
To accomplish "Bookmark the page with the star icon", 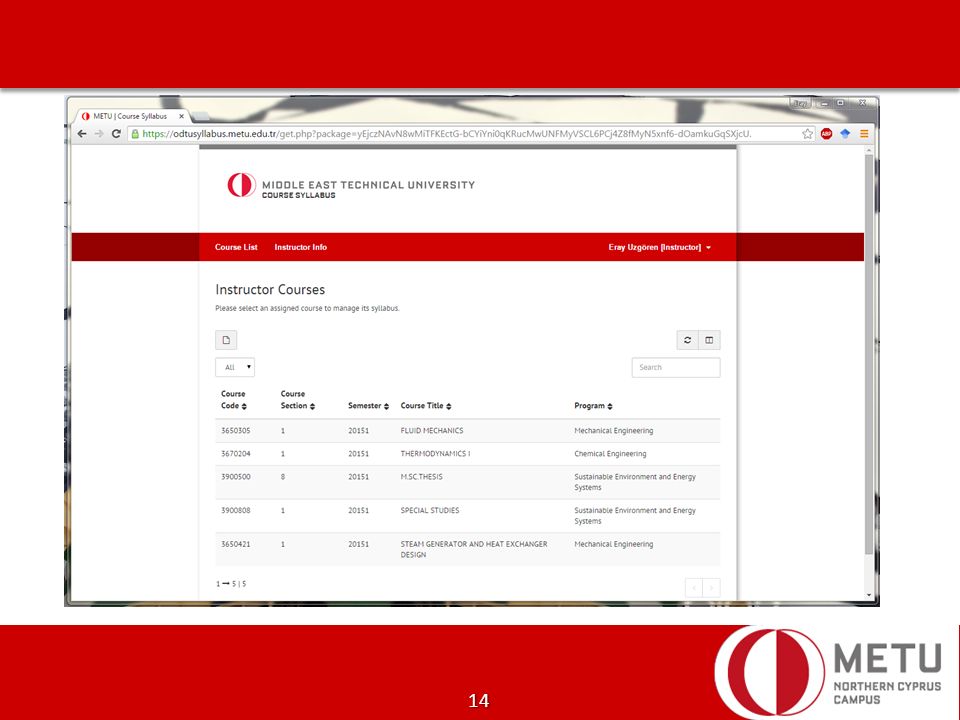I will tap(808, 133).
